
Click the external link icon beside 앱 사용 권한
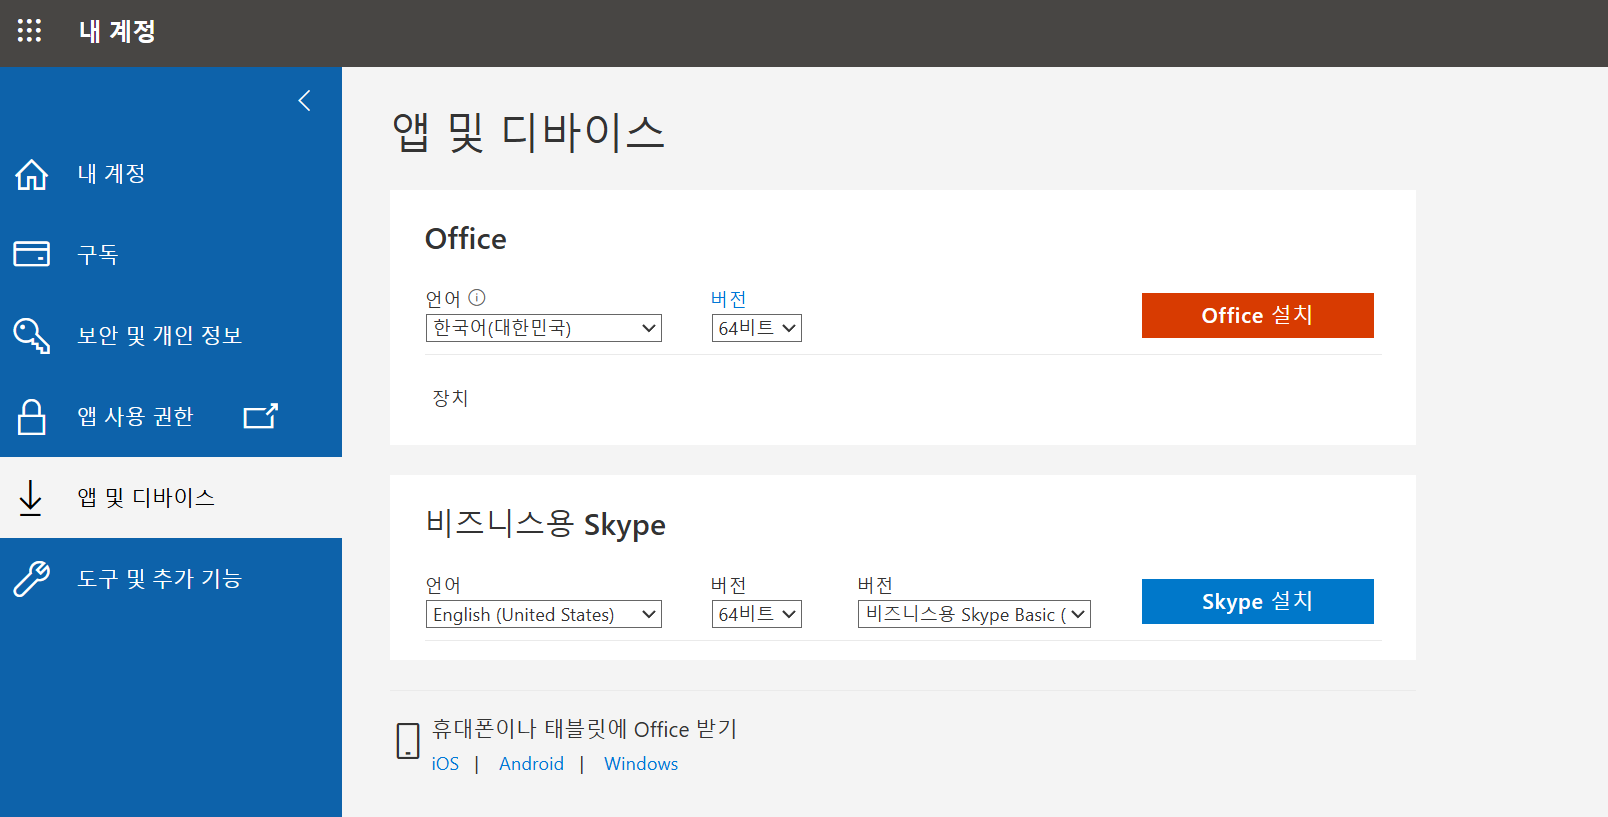261,416
